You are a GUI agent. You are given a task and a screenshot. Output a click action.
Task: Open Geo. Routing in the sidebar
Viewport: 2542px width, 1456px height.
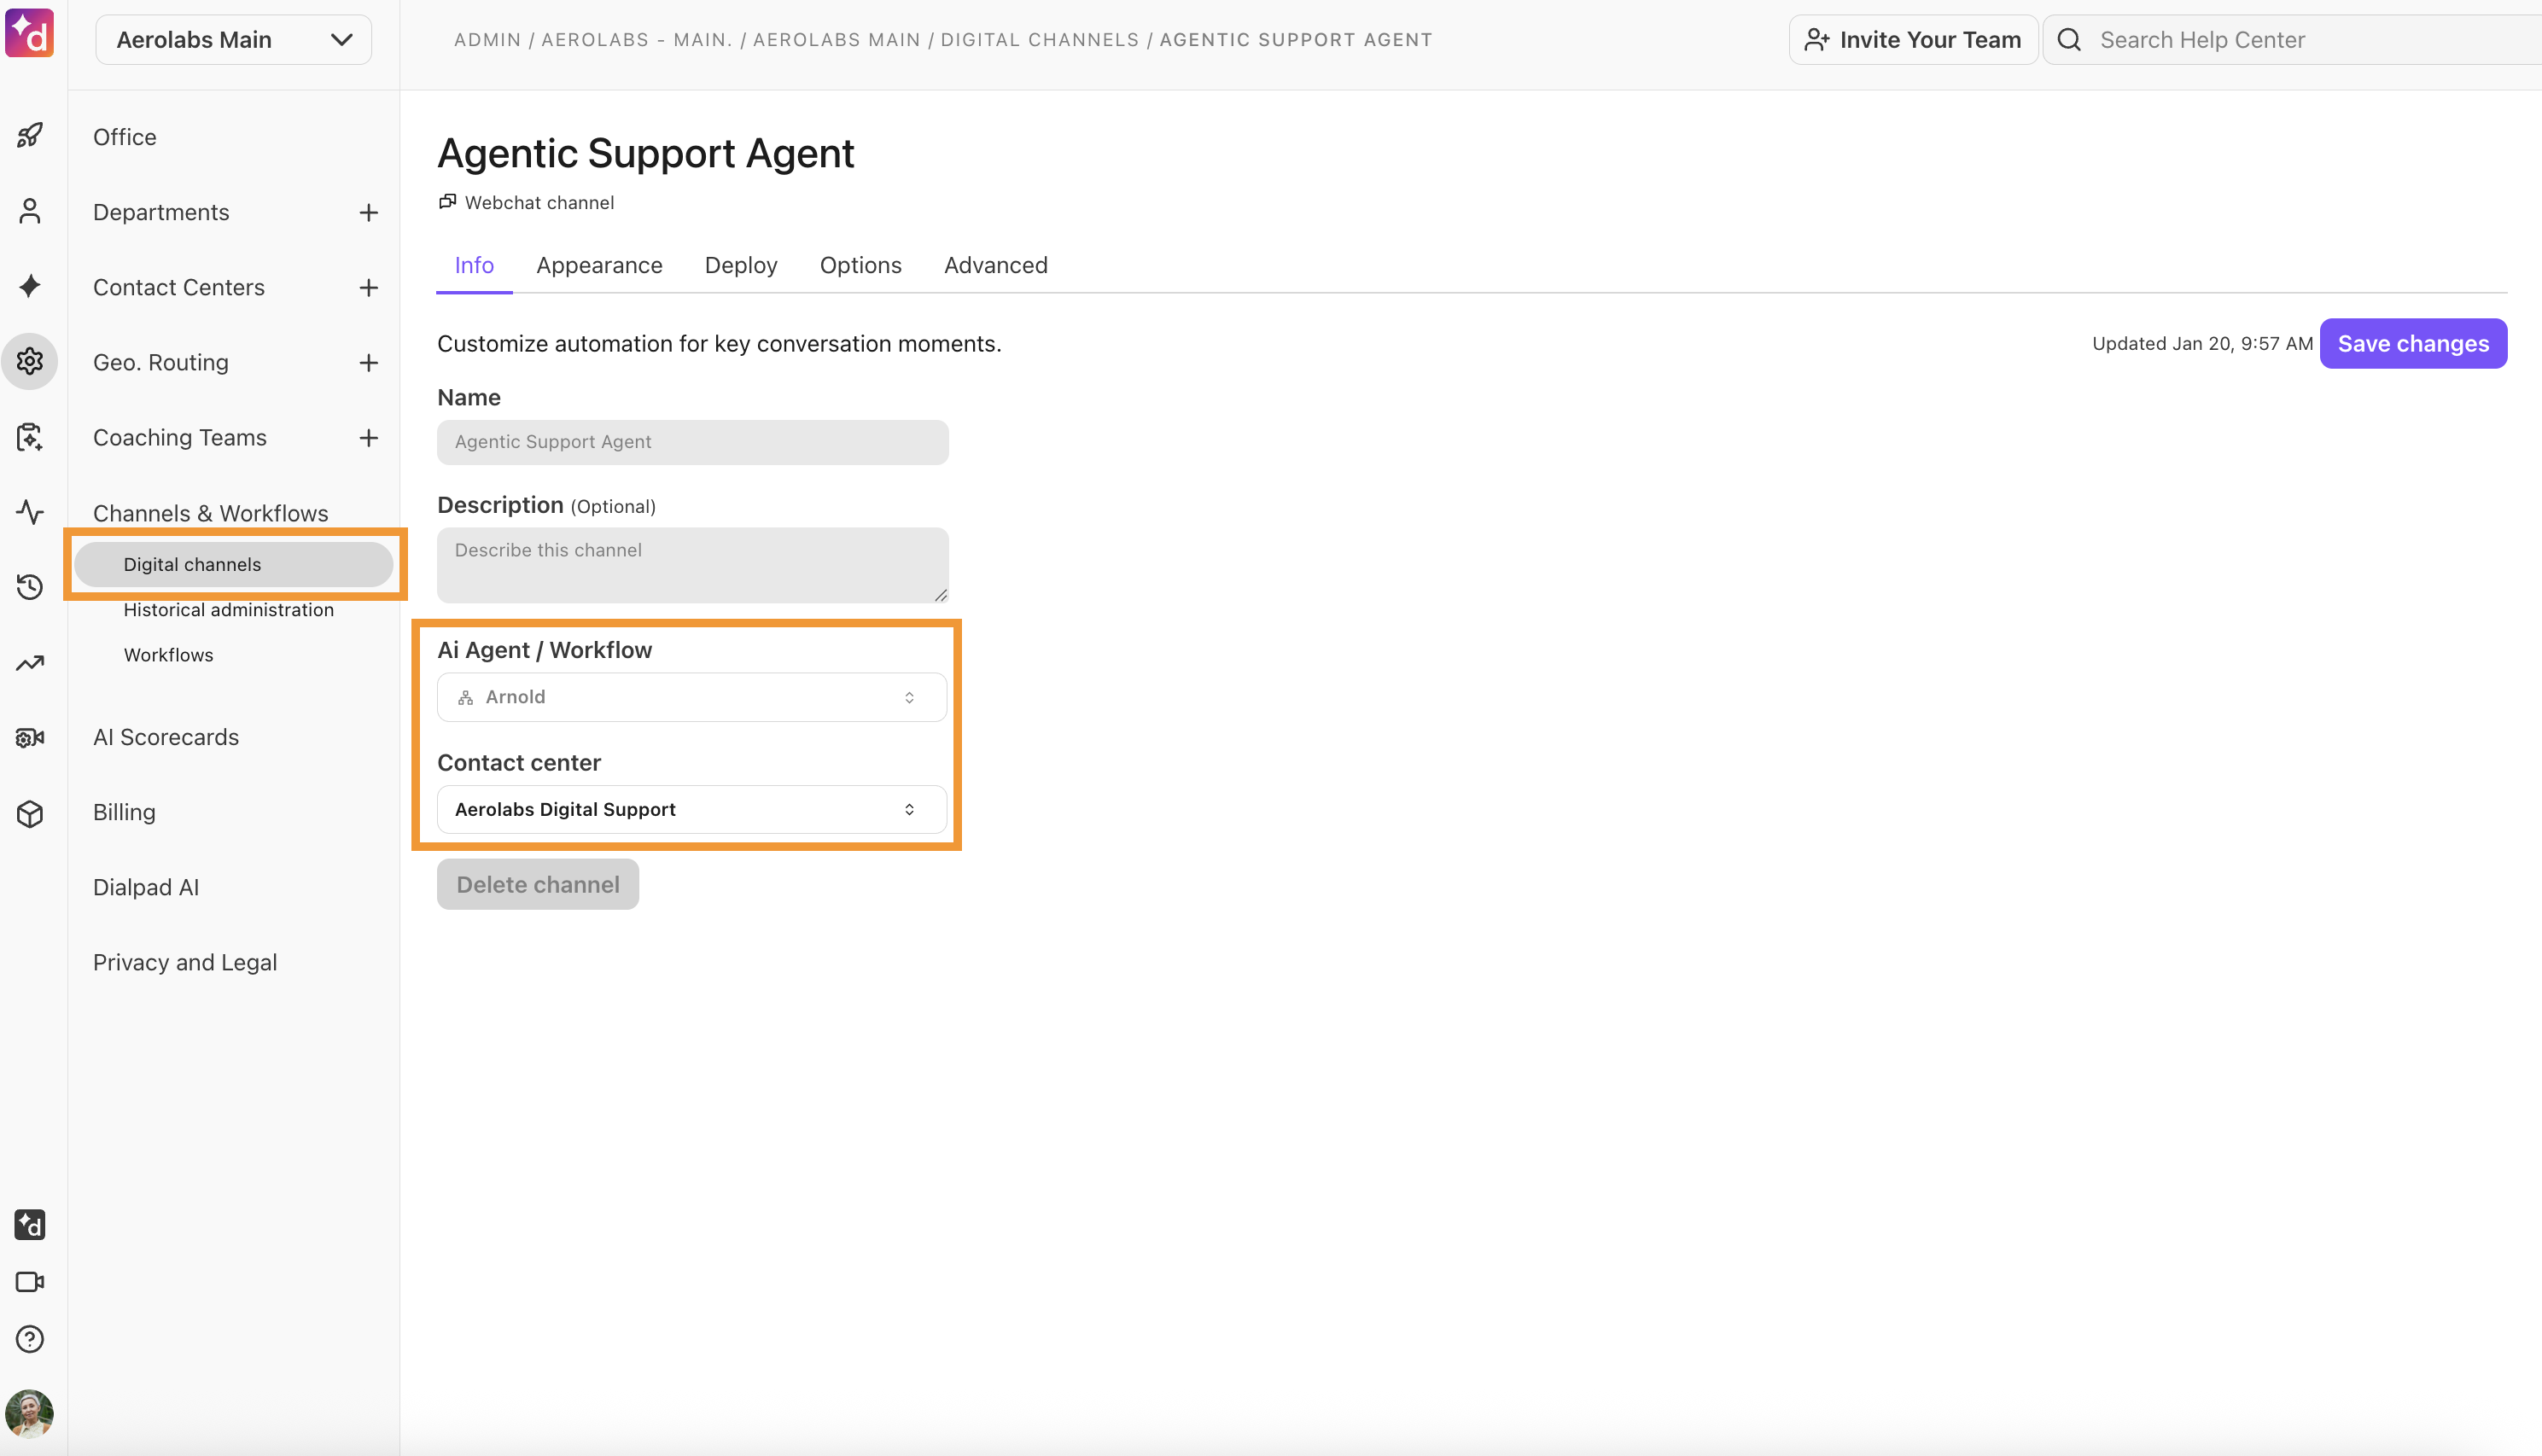coord(161,362)
